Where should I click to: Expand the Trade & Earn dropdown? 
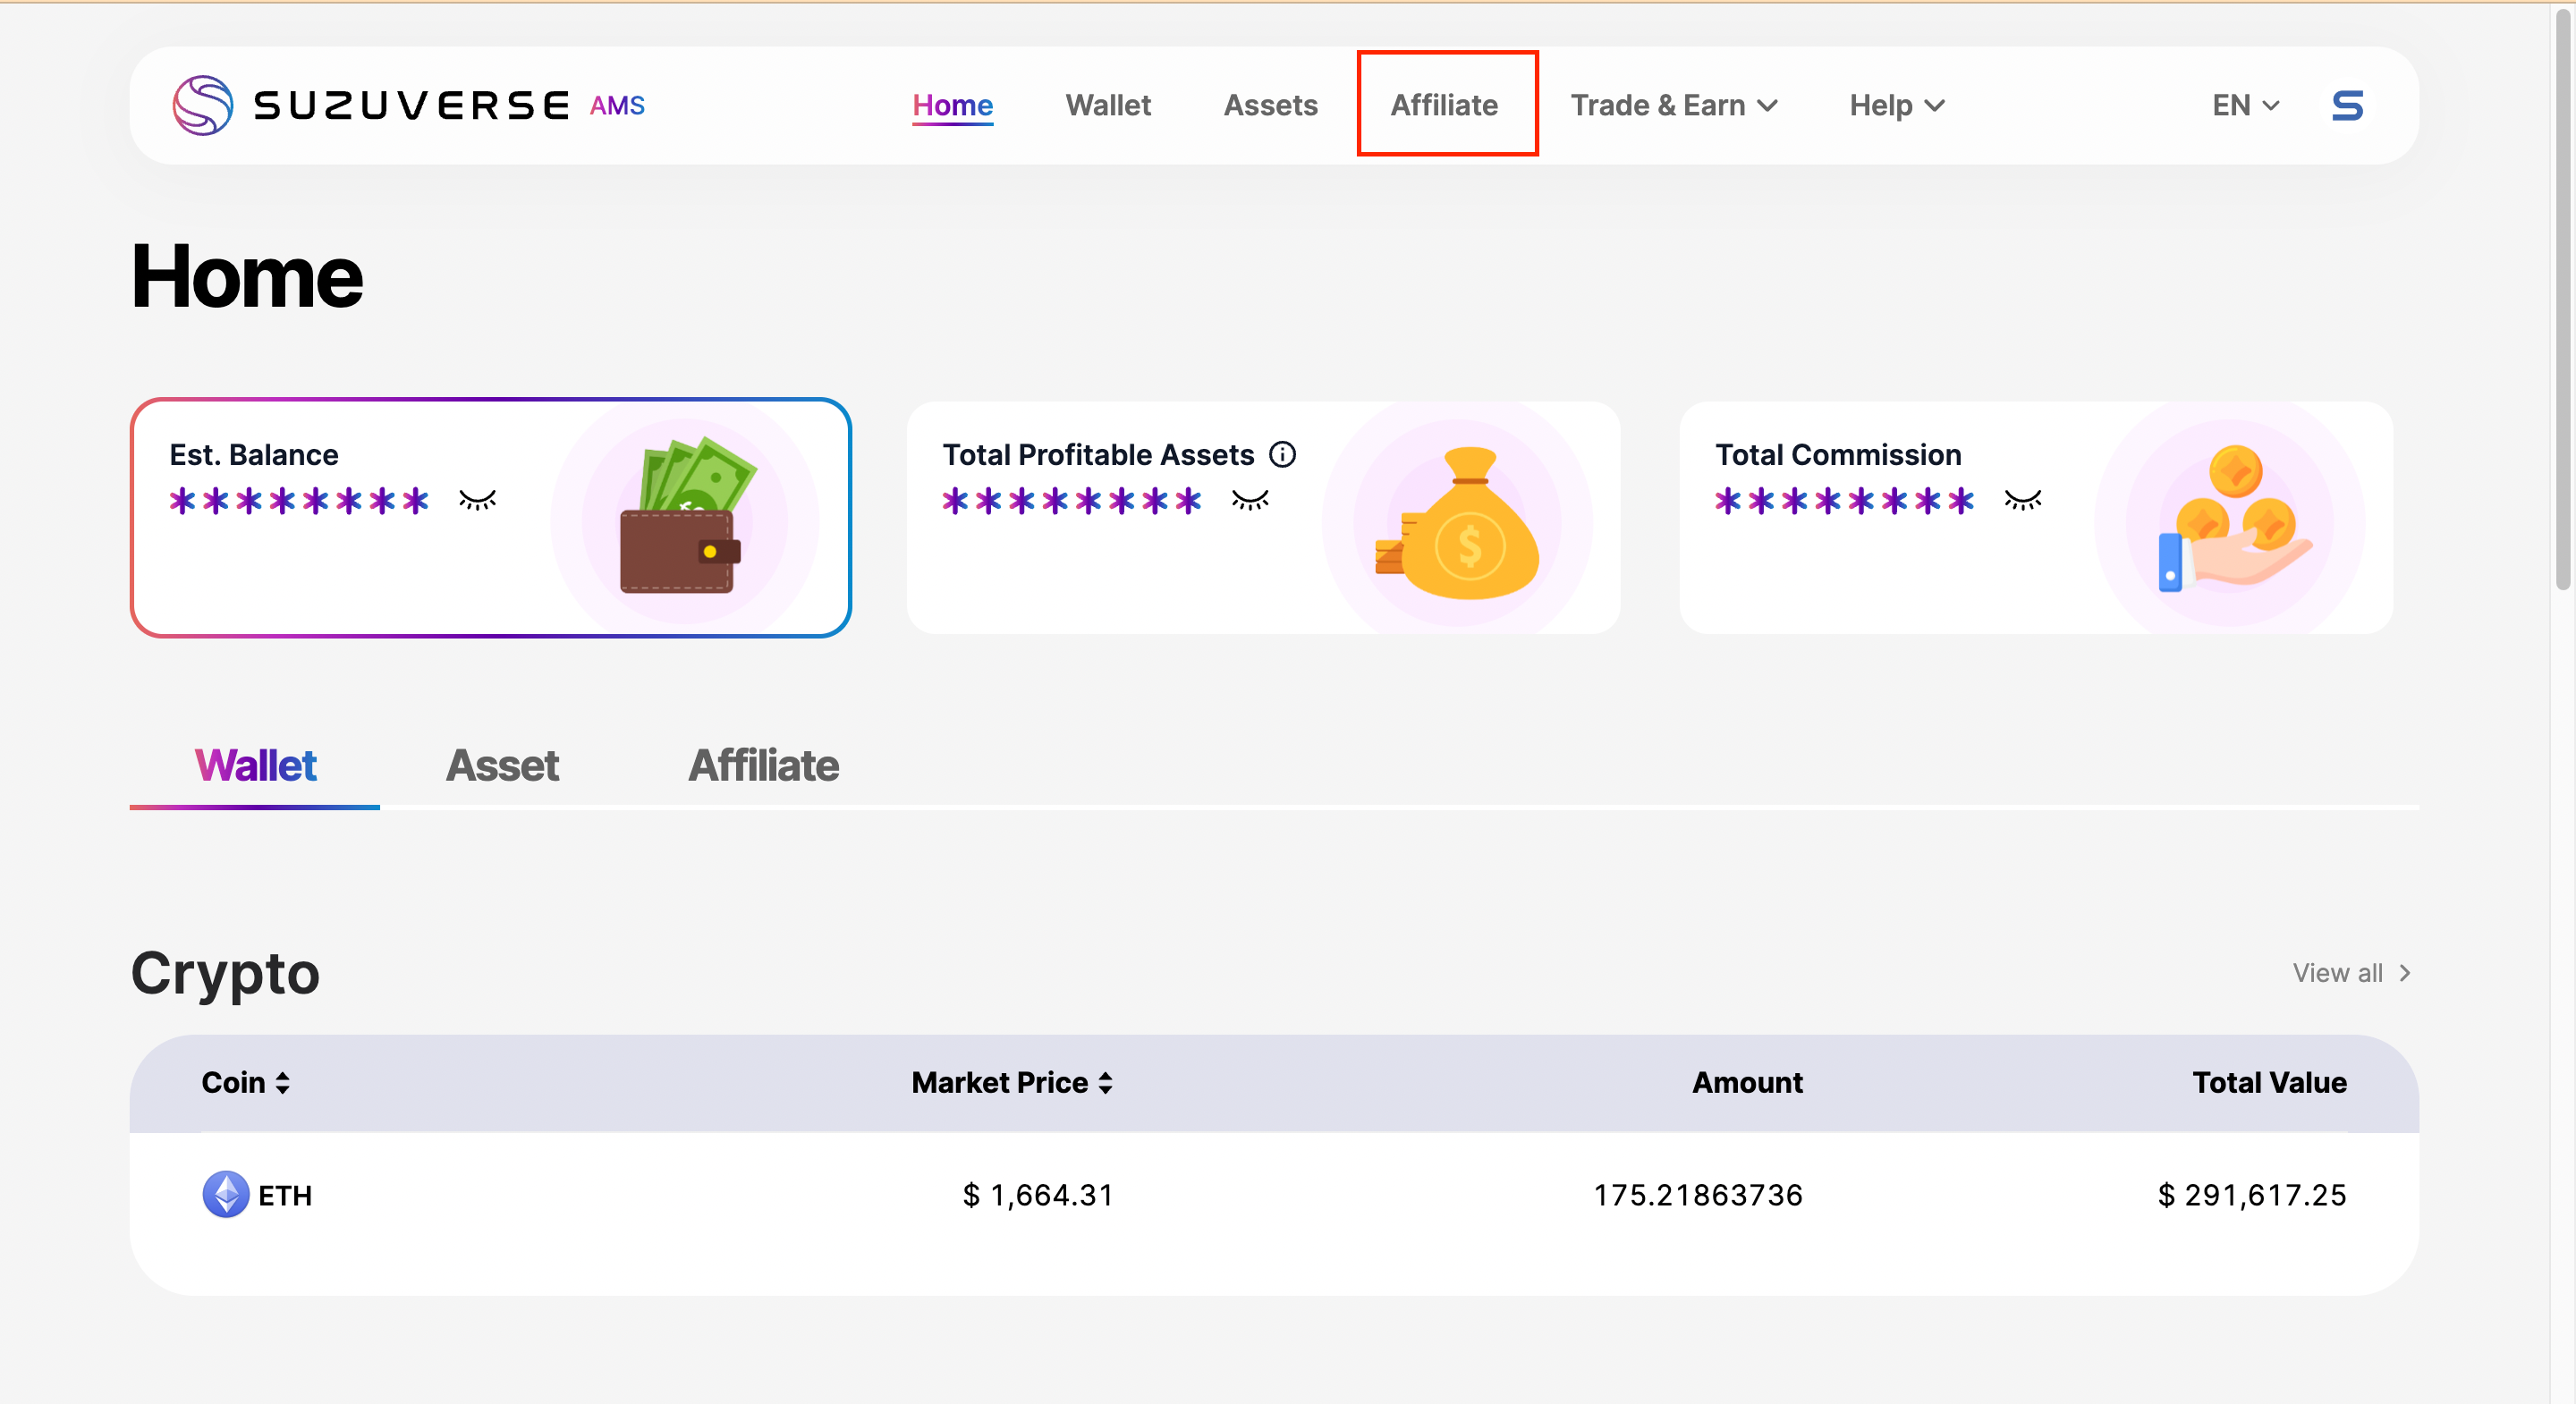click(x=1674, y=105)
